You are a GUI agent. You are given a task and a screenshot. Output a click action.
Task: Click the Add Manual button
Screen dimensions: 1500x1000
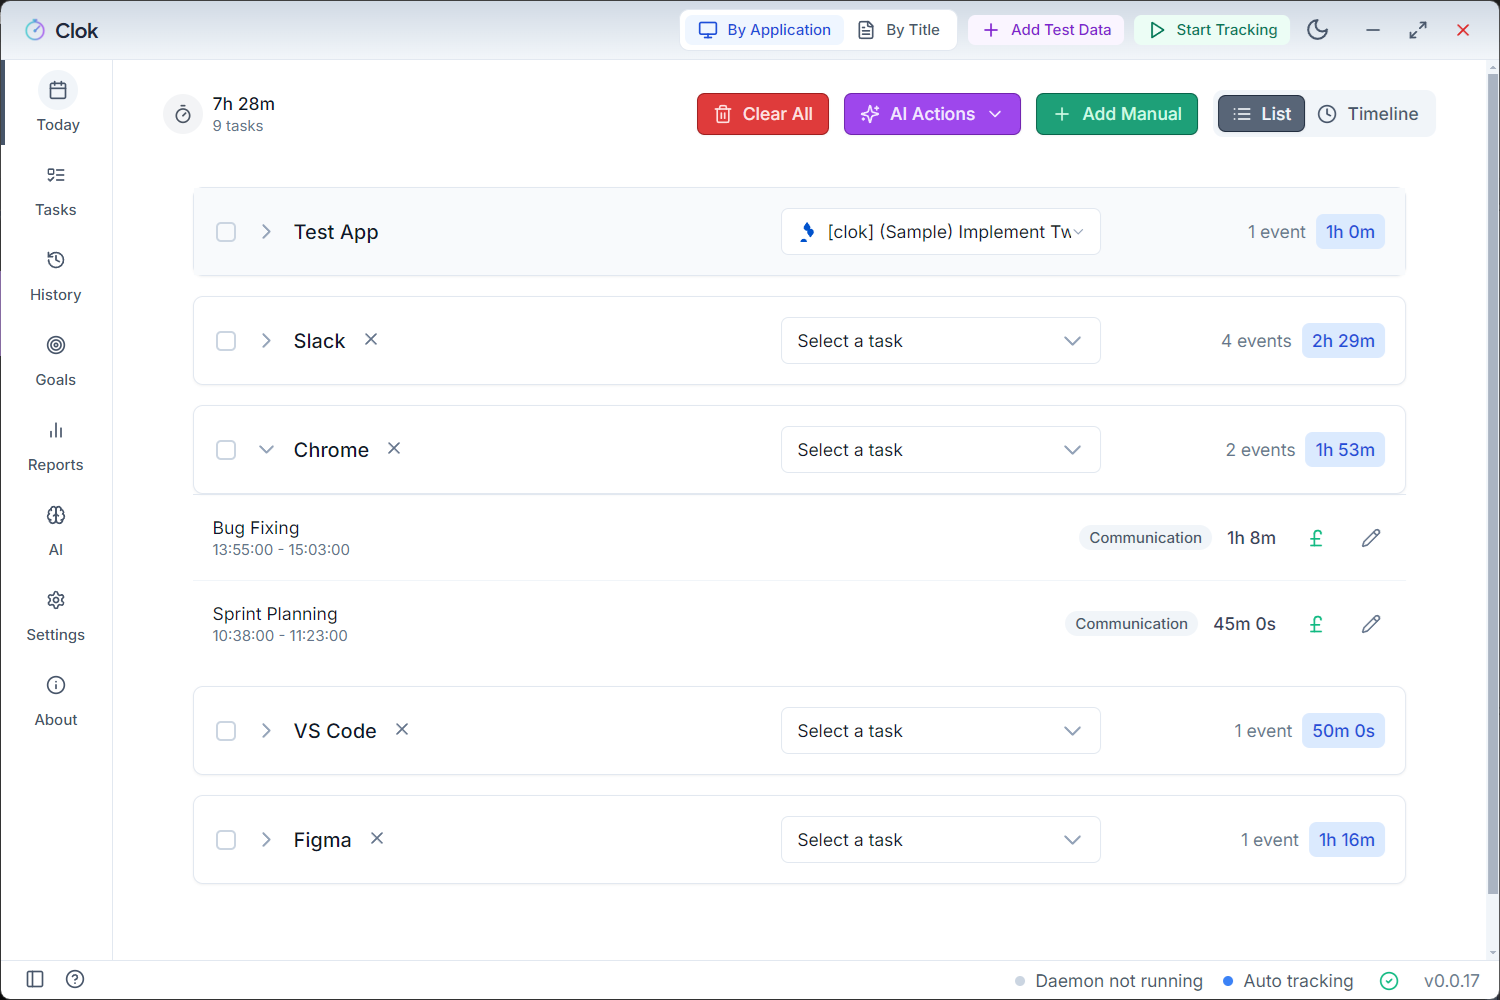(x=1117, y=114)
